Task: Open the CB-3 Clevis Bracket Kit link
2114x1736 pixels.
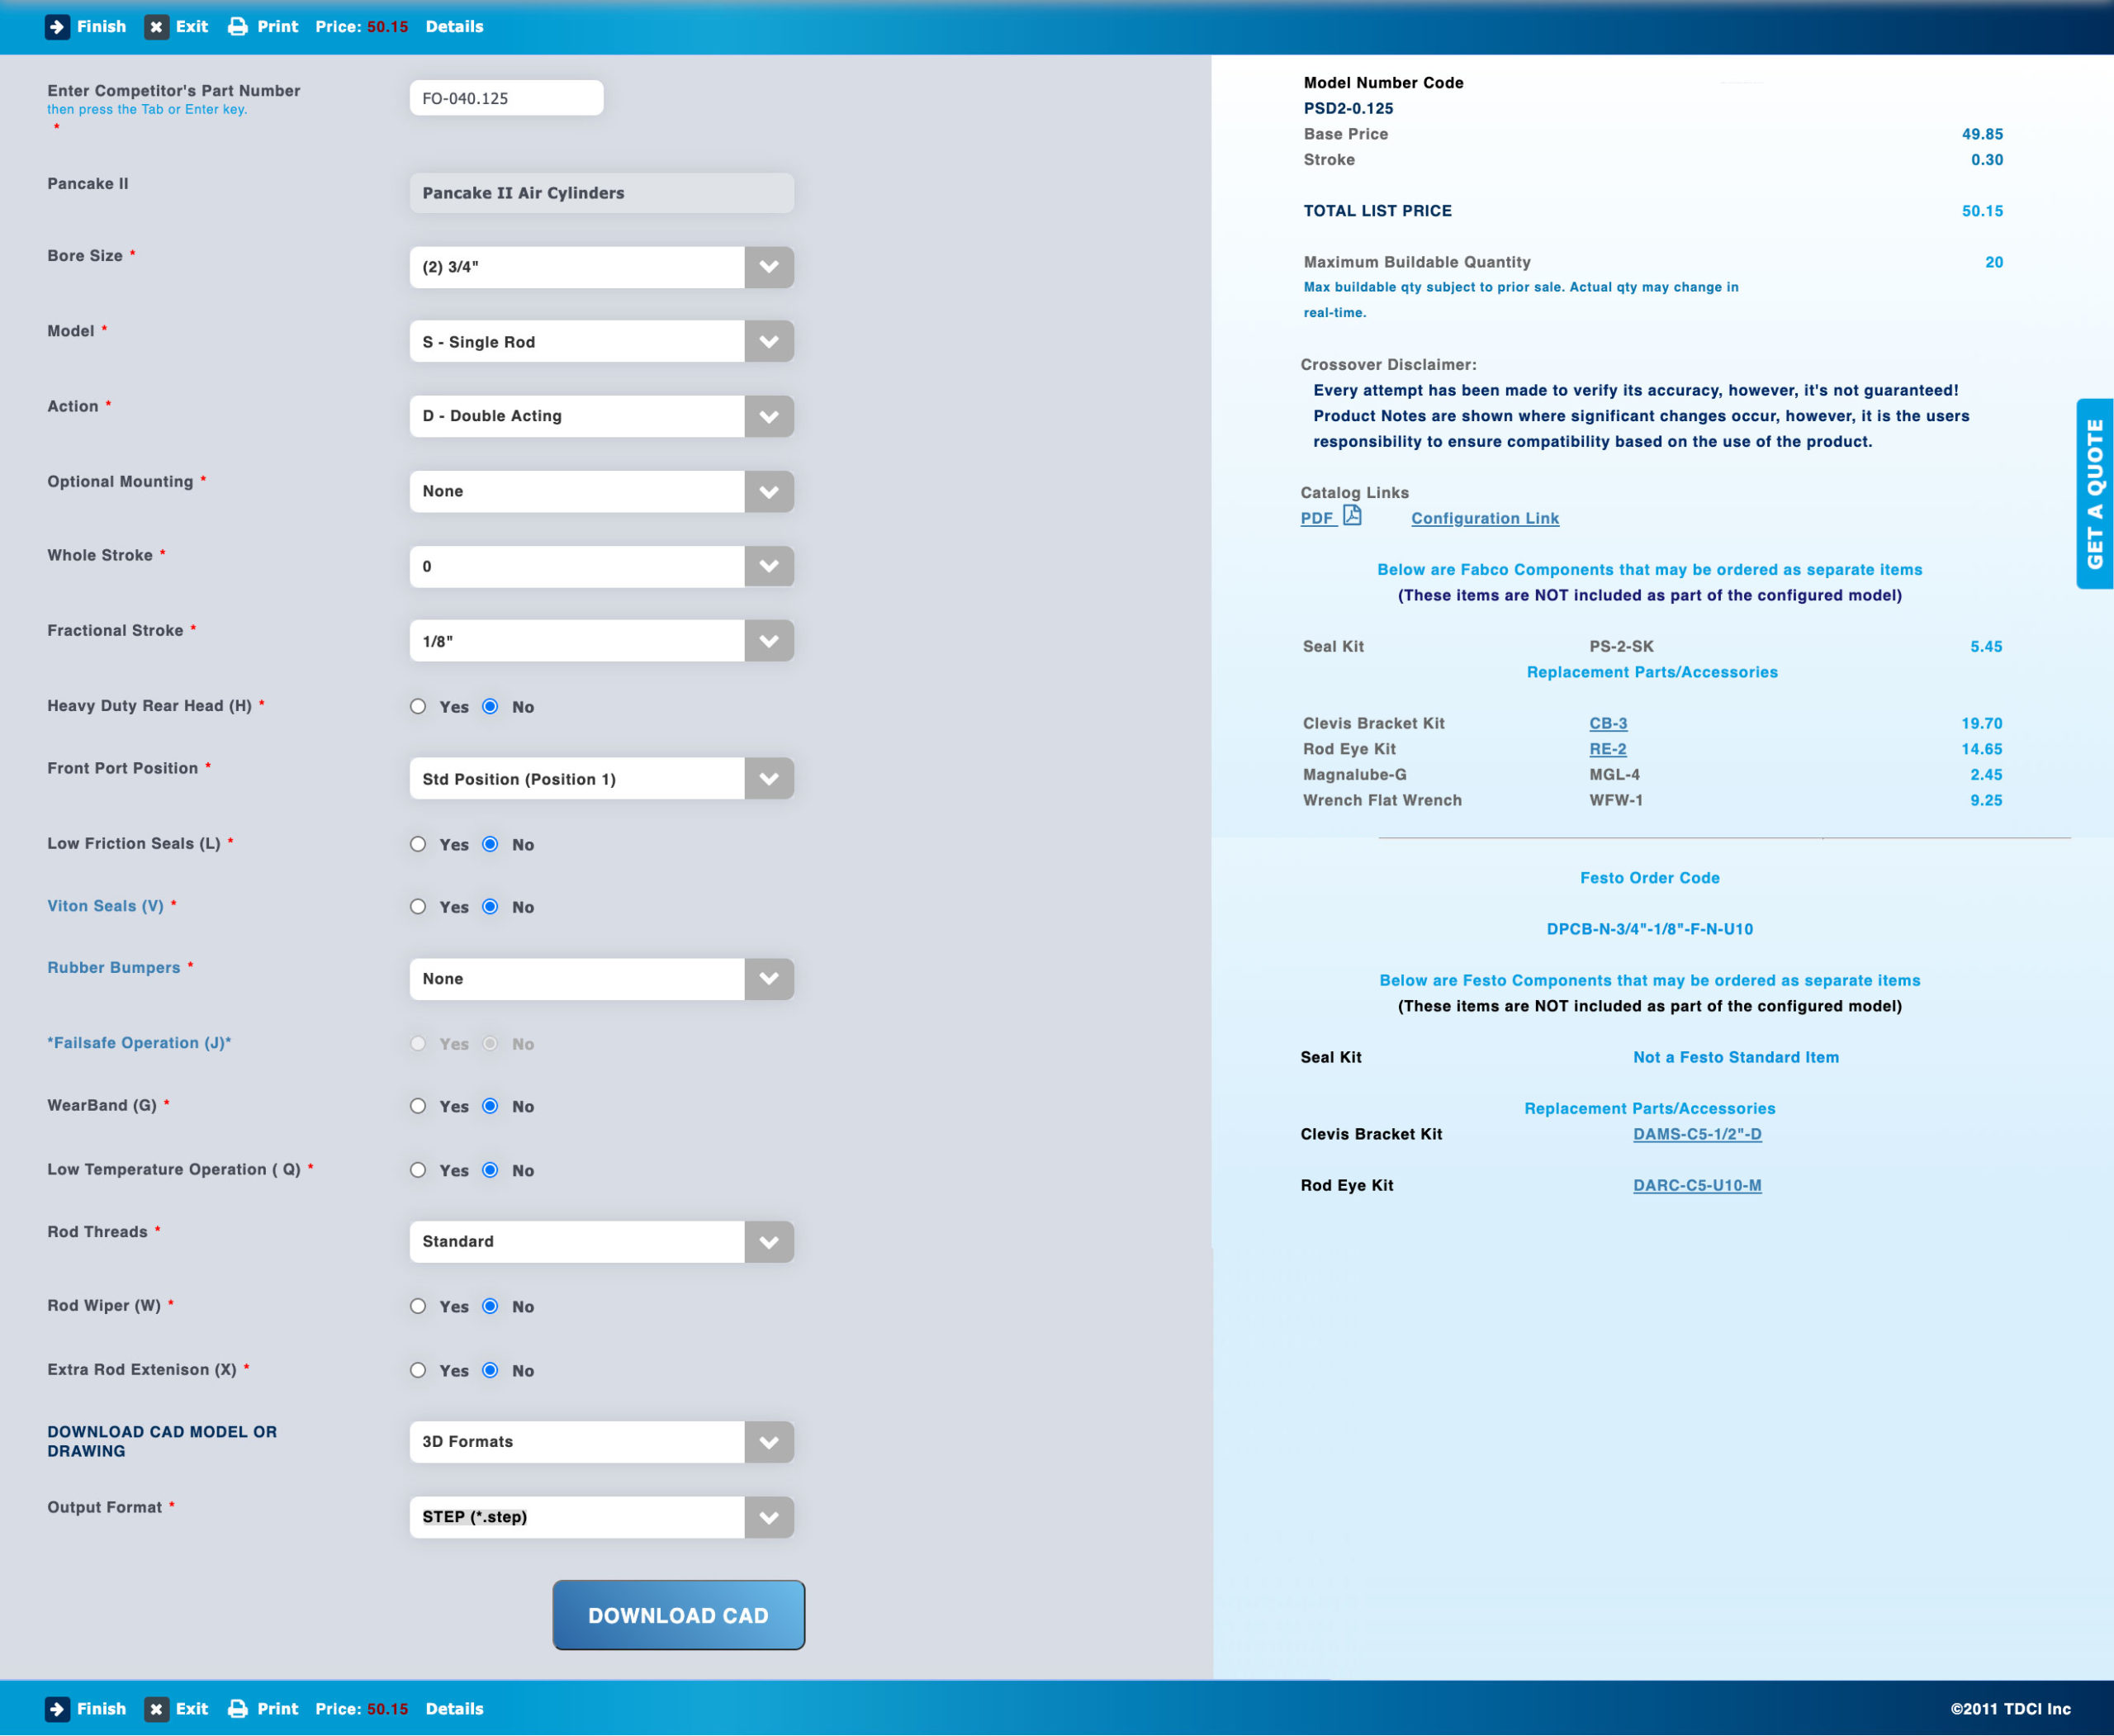Action: coord(1607,722)
